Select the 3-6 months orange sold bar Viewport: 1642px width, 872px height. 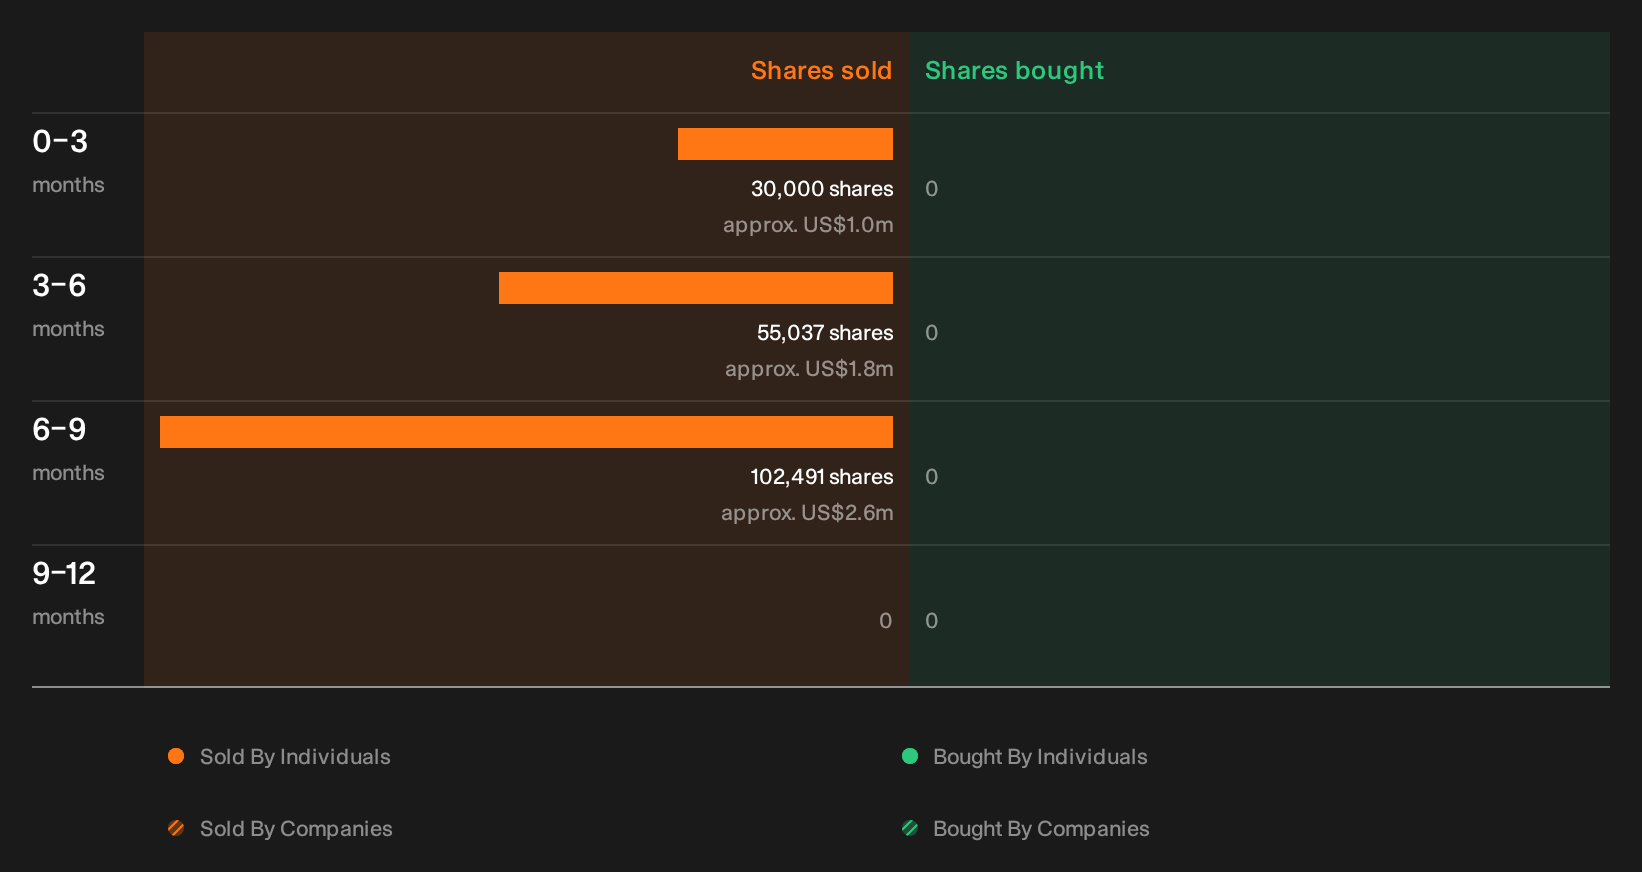click(x=696, y=288)
